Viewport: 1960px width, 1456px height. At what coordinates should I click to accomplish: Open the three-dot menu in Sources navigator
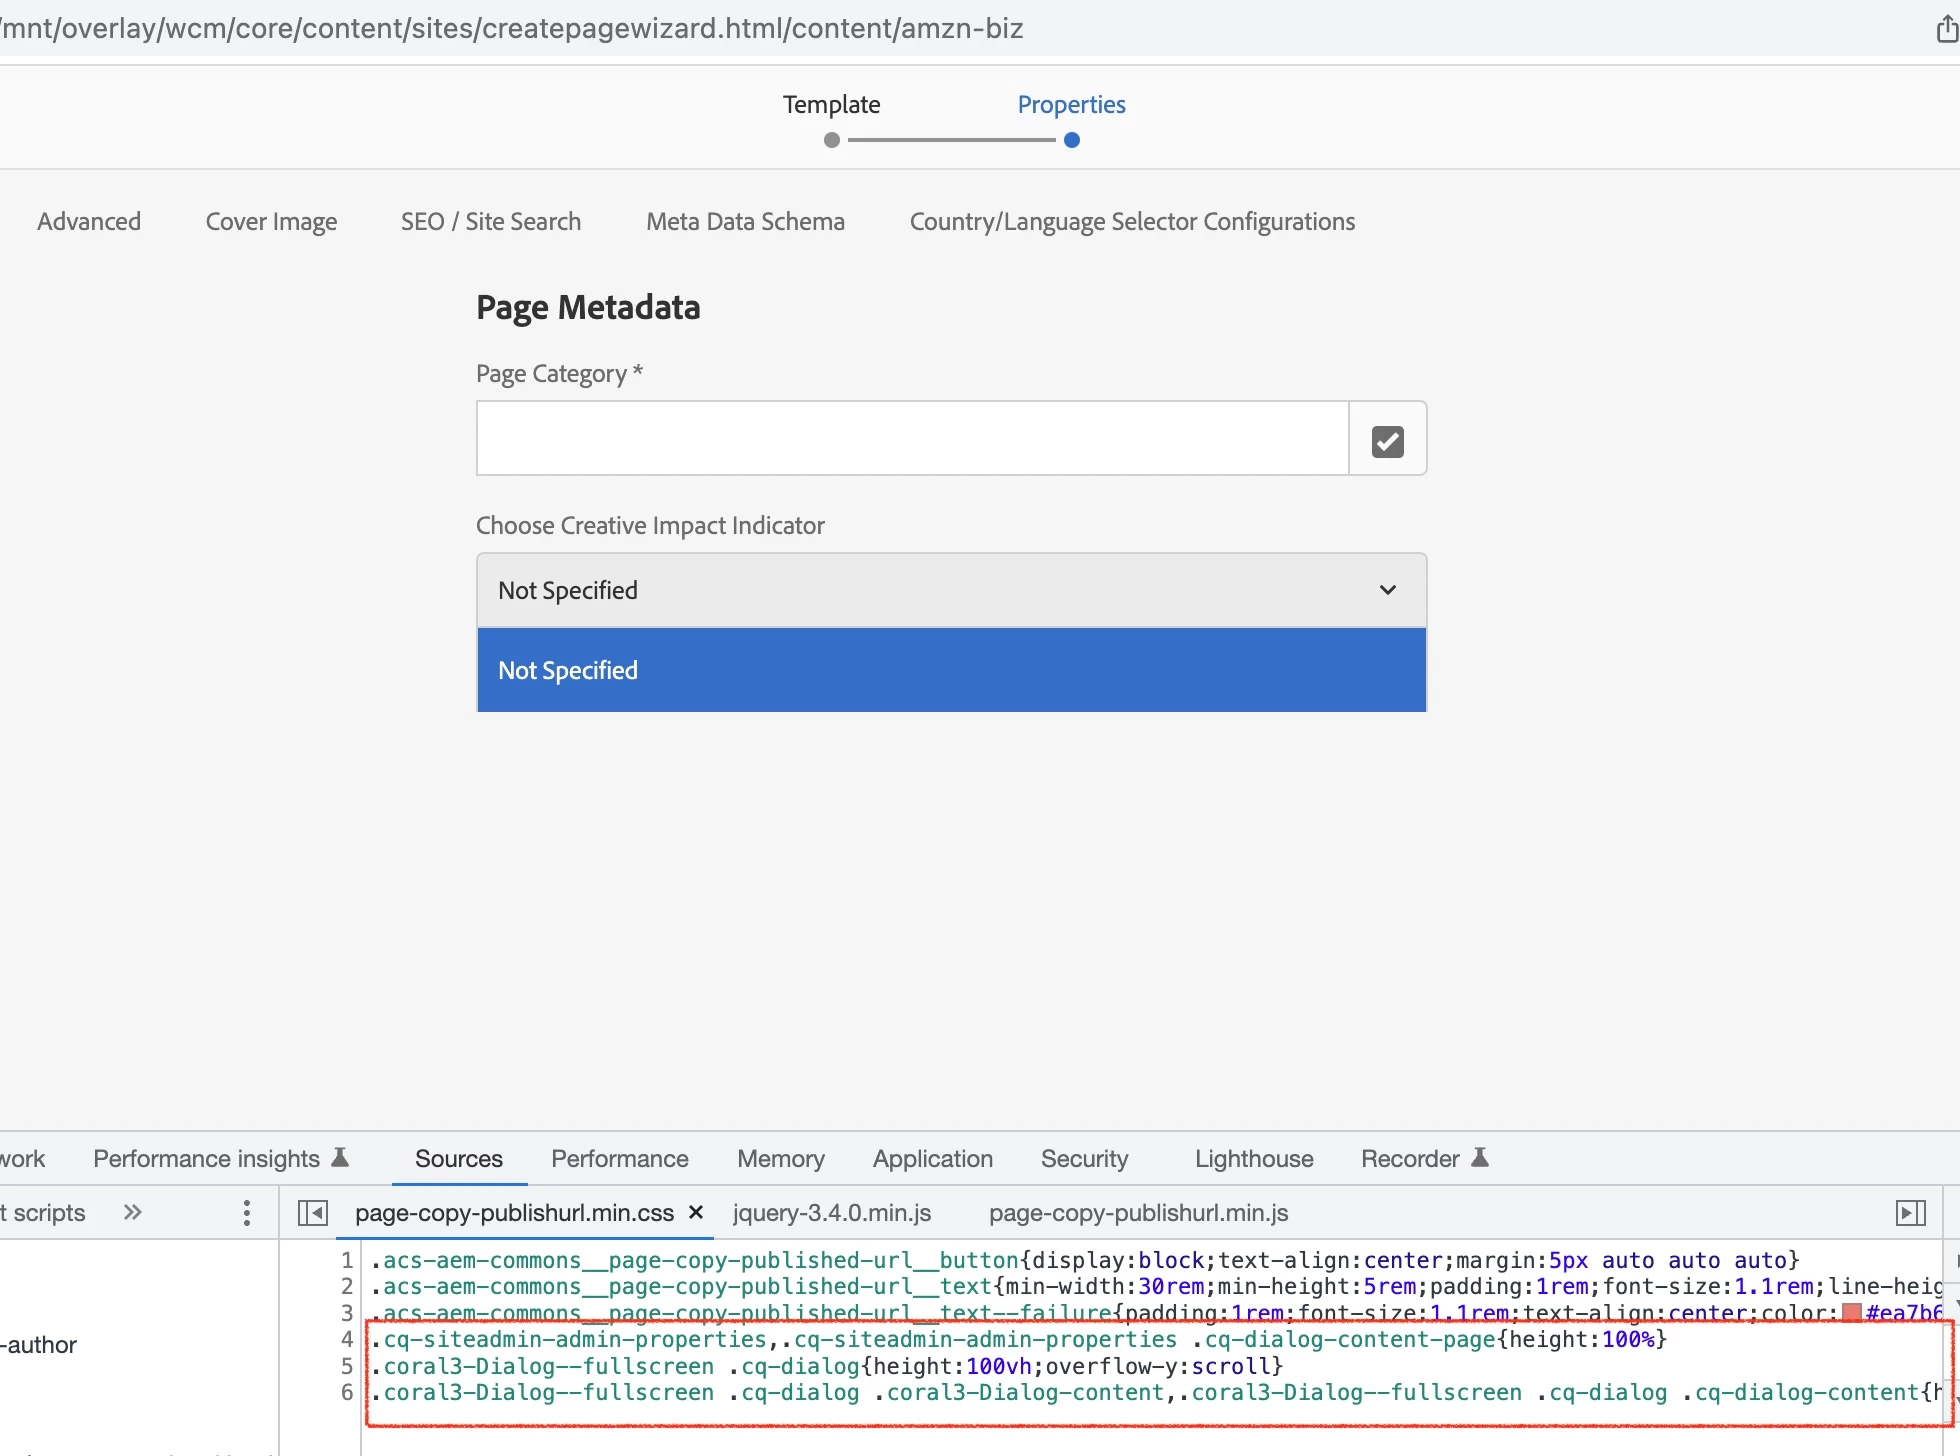point(247,1213)
